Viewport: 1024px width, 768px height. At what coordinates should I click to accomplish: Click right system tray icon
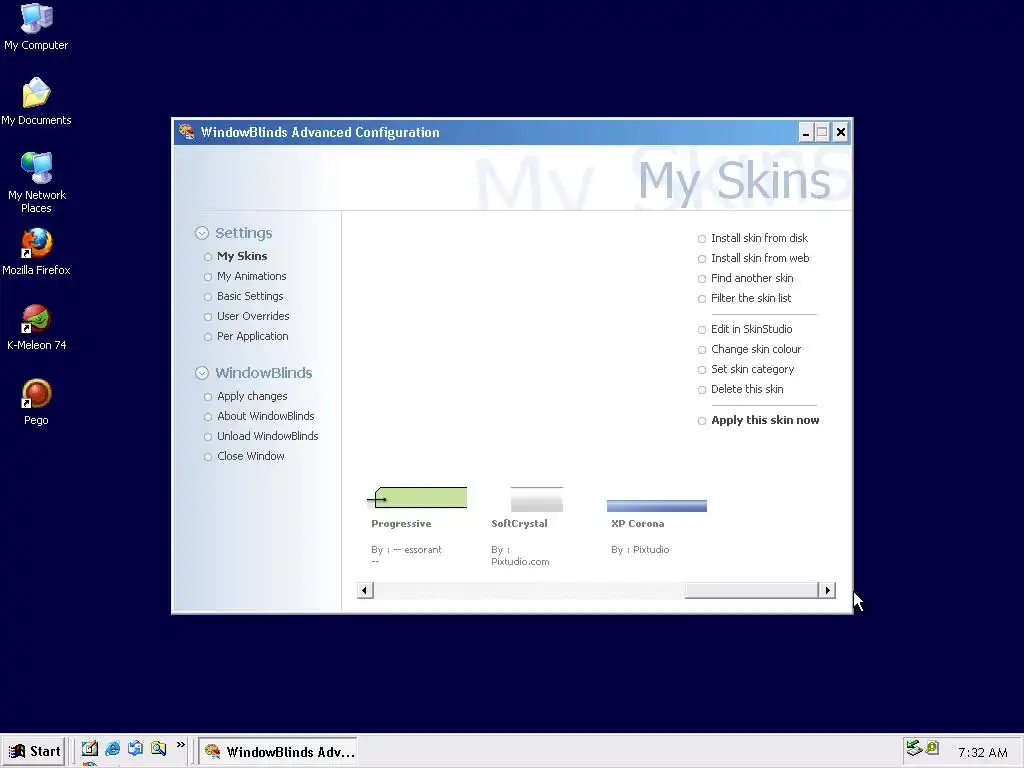pyautogui.click(x=932, y=748)
